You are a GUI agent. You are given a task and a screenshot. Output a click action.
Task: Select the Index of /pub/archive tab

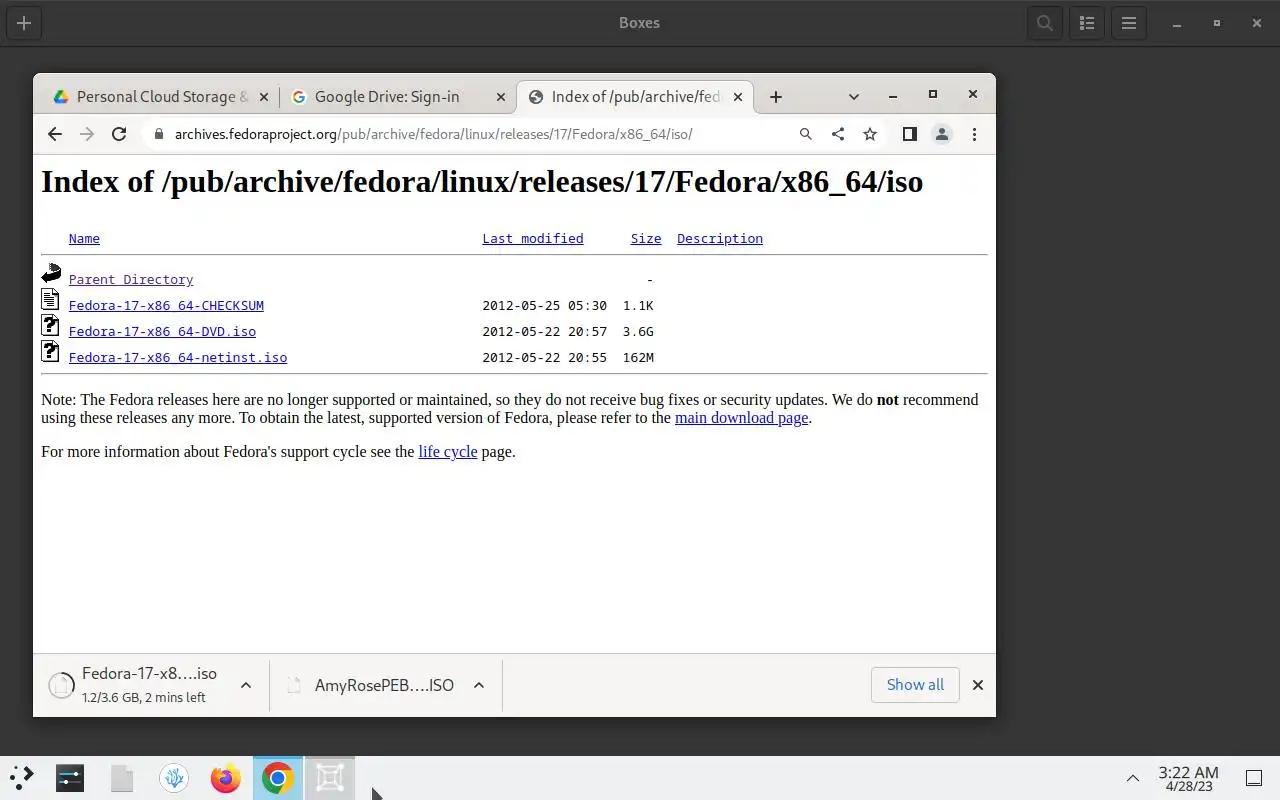click(x=635, y=97)
